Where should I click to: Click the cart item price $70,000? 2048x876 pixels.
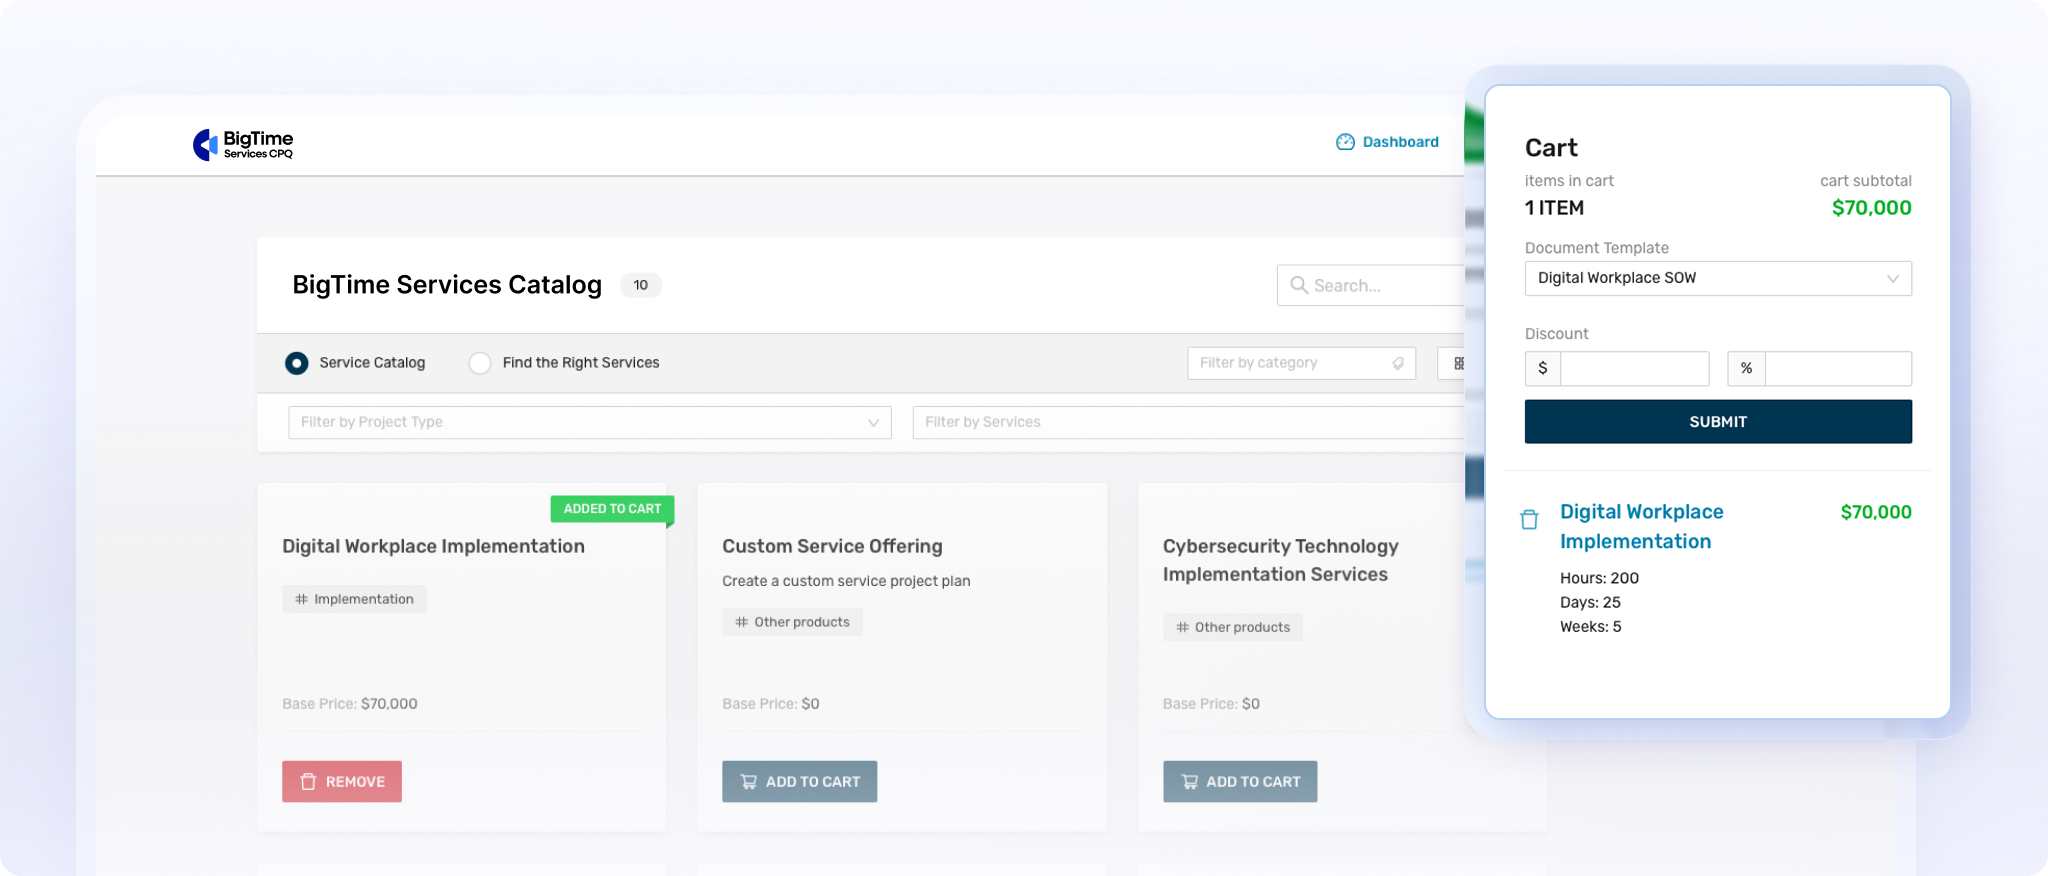pyautogui.click(x=1876, y=512)
